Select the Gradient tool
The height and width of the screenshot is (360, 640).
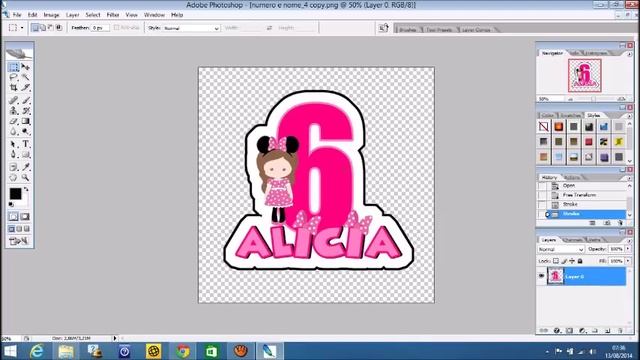point(26,121)
